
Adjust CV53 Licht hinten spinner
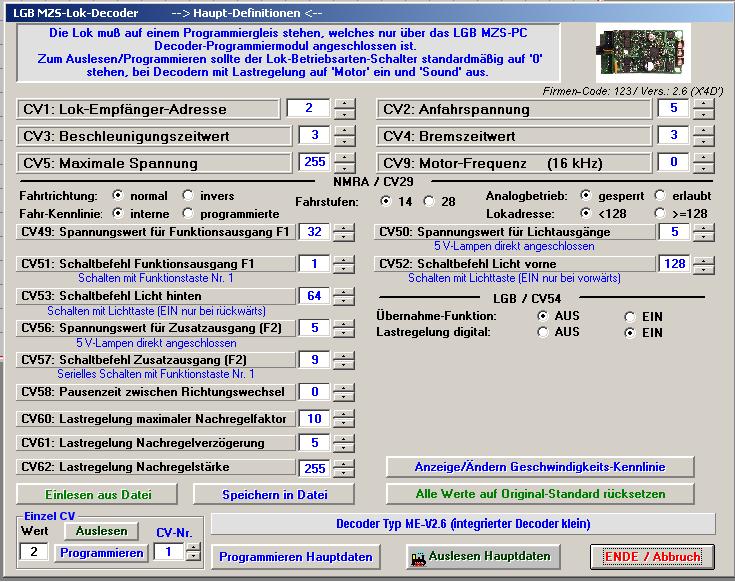coord(344,297)
